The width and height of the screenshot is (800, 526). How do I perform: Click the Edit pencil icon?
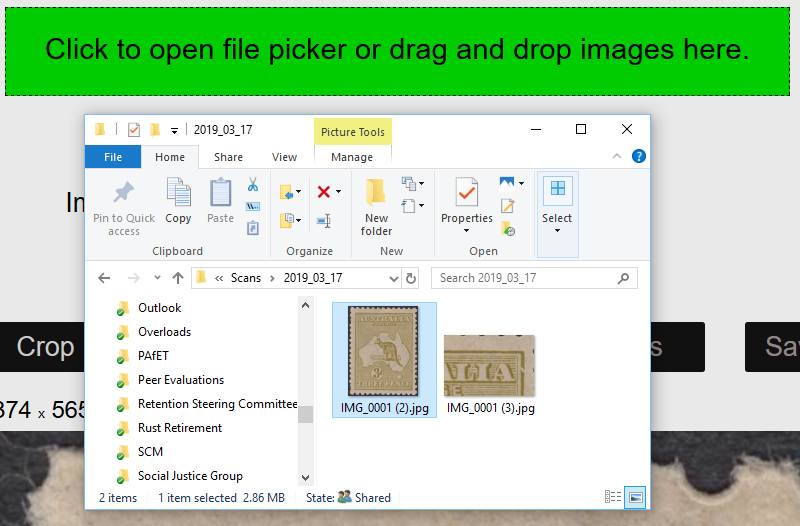point(507,206)
